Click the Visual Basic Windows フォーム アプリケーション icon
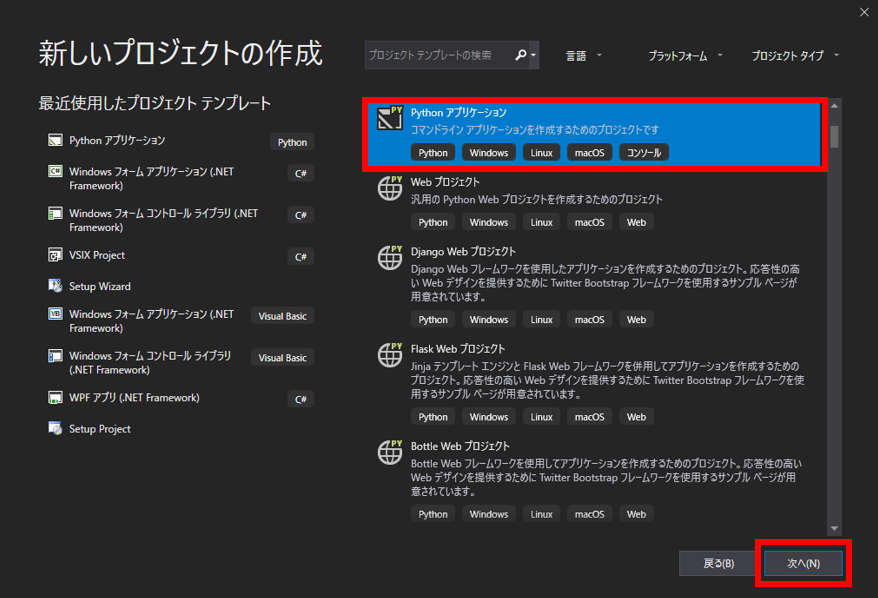 [55, 314]
